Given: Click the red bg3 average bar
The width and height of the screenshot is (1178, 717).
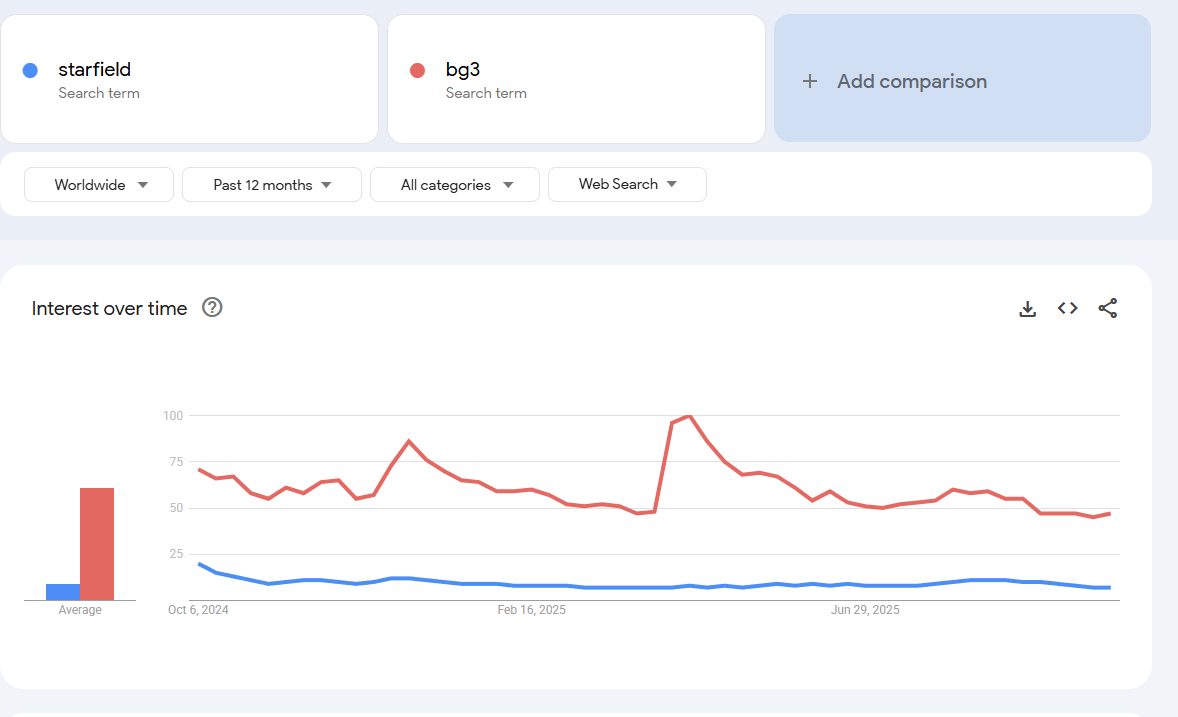Looking at the screenshot, I should point(97,544).
